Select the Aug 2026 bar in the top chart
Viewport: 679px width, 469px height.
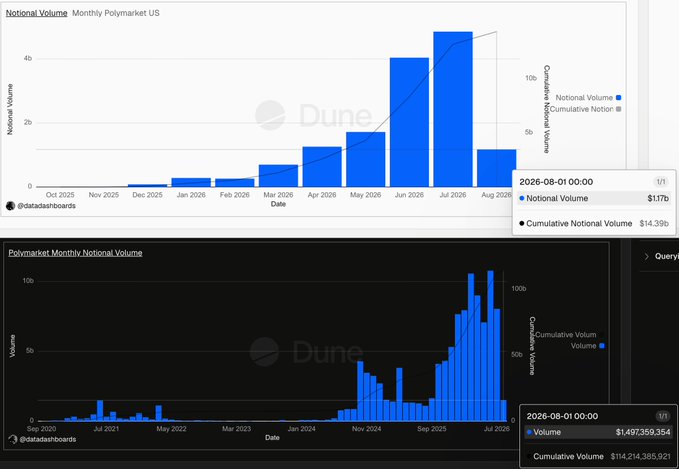496,168
